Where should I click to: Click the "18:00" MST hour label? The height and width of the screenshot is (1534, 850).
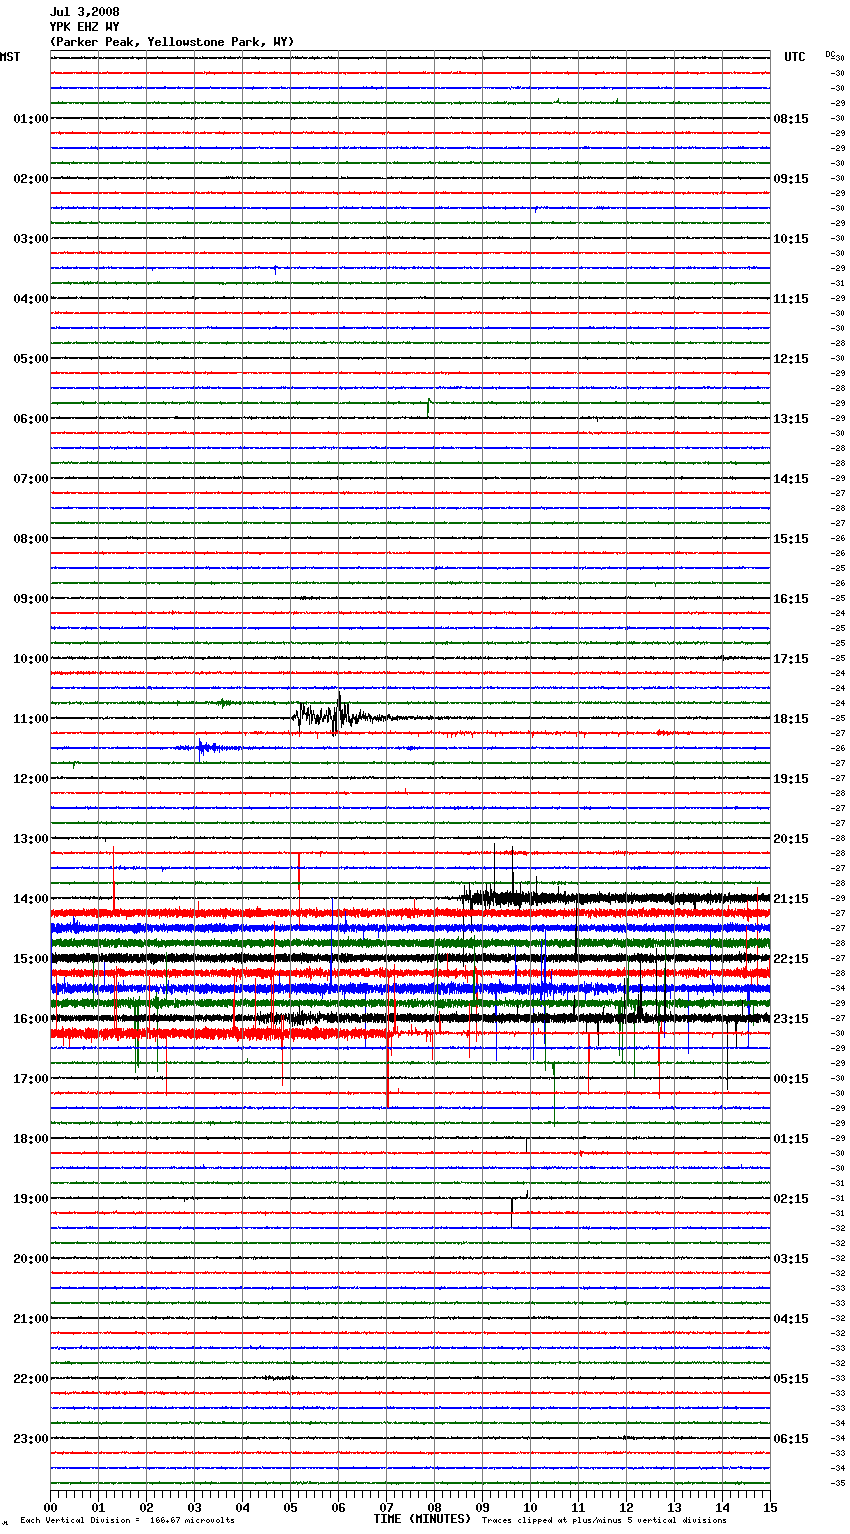click(x=30, y=1139)
